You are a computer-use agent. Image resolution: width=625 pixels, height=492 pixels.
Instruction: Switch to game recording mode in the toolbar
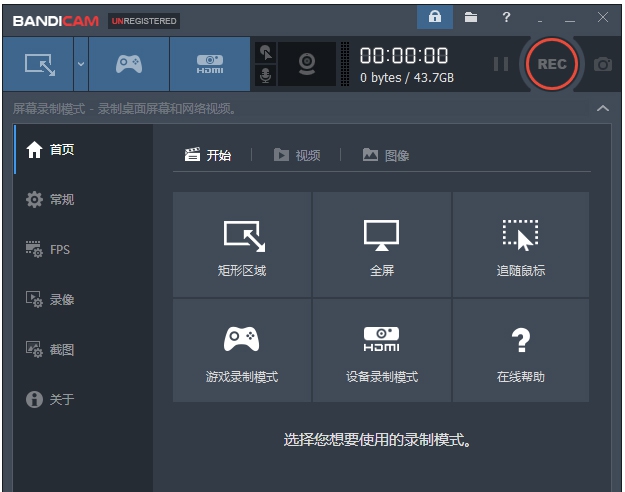pyautogui.click(x=129, y=64)
